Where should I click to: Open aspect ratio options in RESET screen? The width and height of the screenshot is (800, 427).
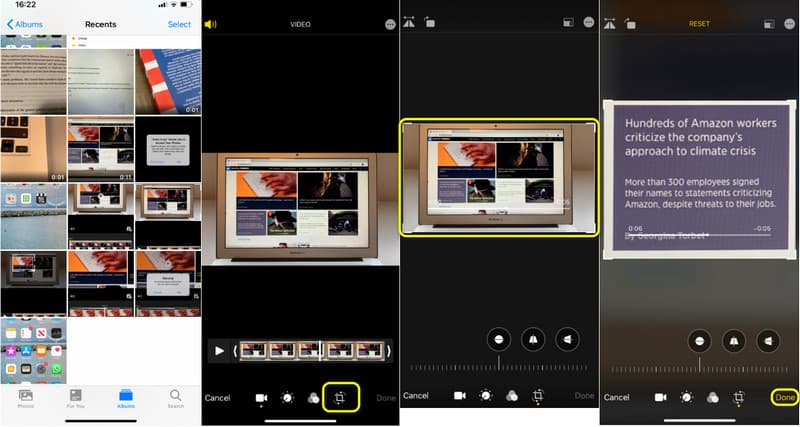coord(769,23)
